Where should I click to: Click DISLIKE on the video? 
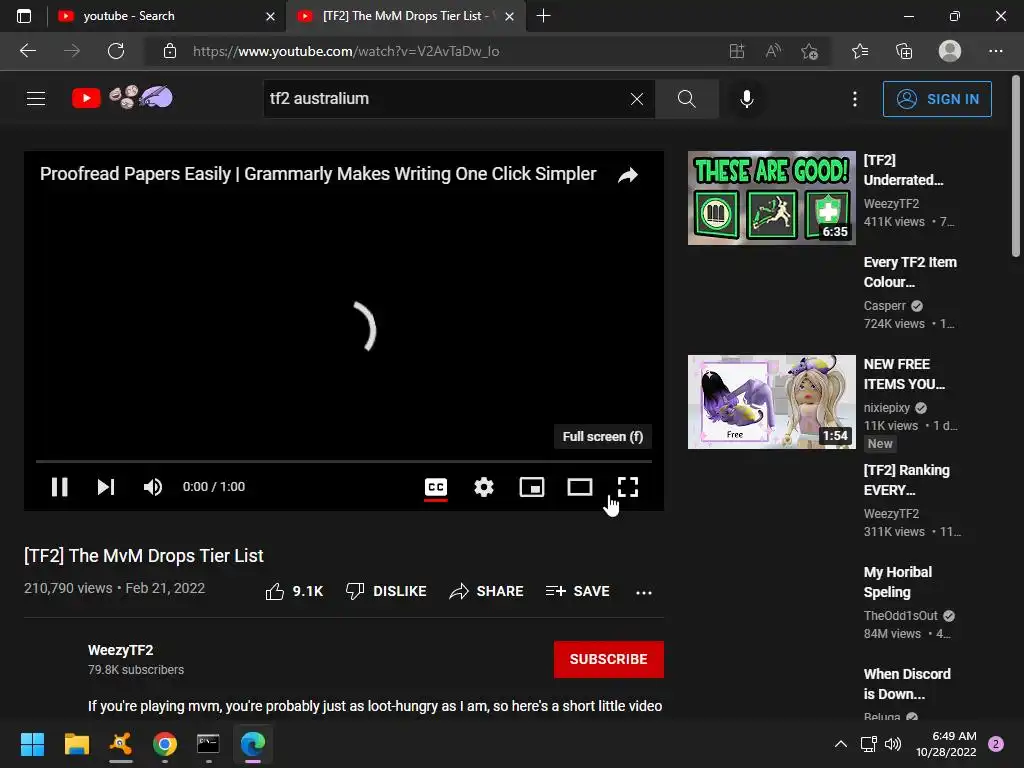tap(386, 592)
